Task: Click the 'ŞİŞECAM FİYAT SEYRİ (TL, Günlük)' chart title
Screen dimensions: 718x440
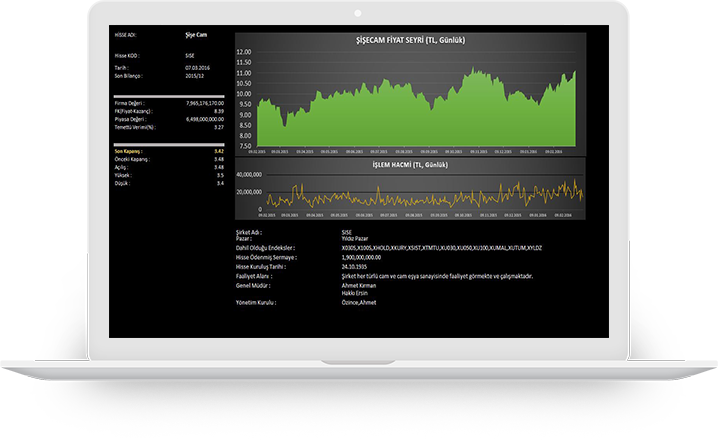Action: [410, 40]
